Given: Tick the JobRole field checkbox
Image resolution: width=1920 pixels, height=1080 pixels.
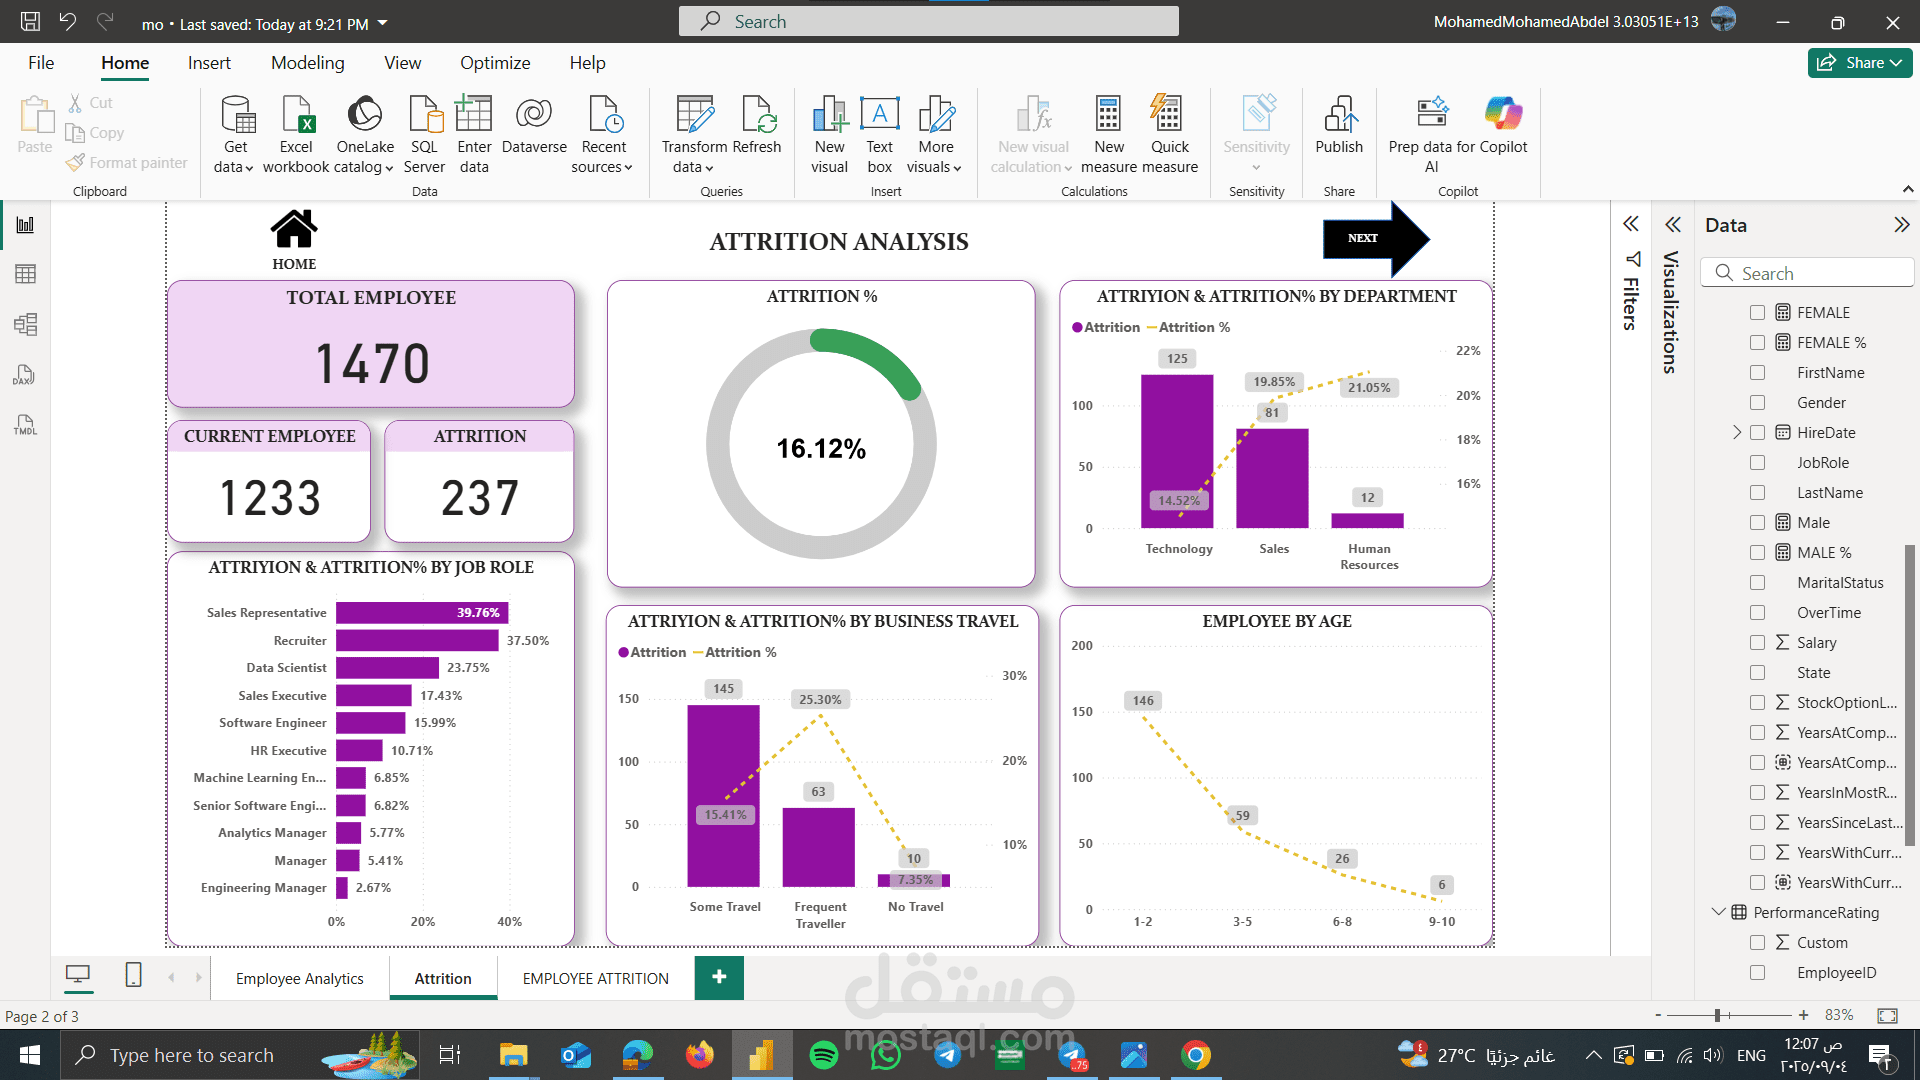Looking at the screenshot, I should [1757, 463].
